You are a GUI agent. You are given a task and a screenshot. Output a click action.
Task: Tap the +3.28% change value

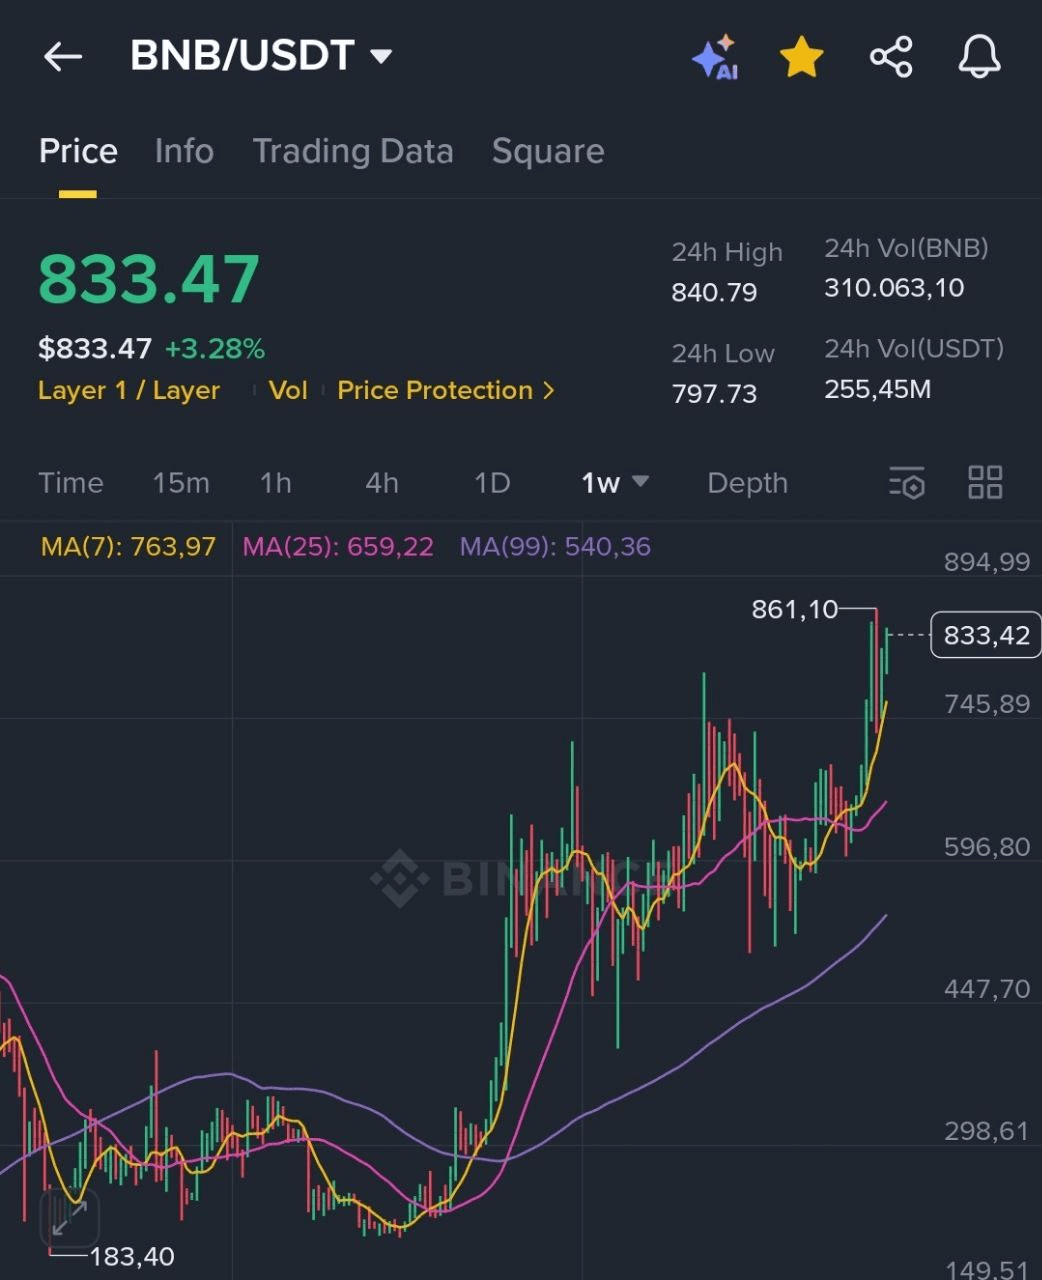(215, 349)
